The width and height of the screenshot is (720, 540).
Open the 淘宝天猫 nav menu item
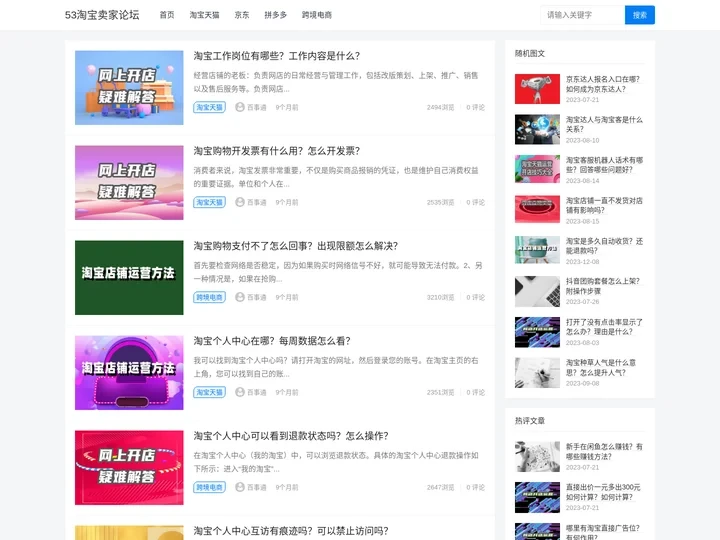204,15
